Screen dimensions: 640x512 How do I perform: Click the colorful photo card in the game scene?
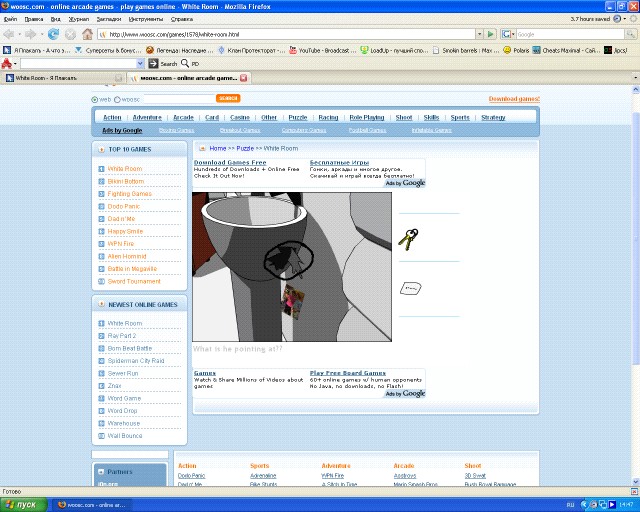tap(293, 301)
